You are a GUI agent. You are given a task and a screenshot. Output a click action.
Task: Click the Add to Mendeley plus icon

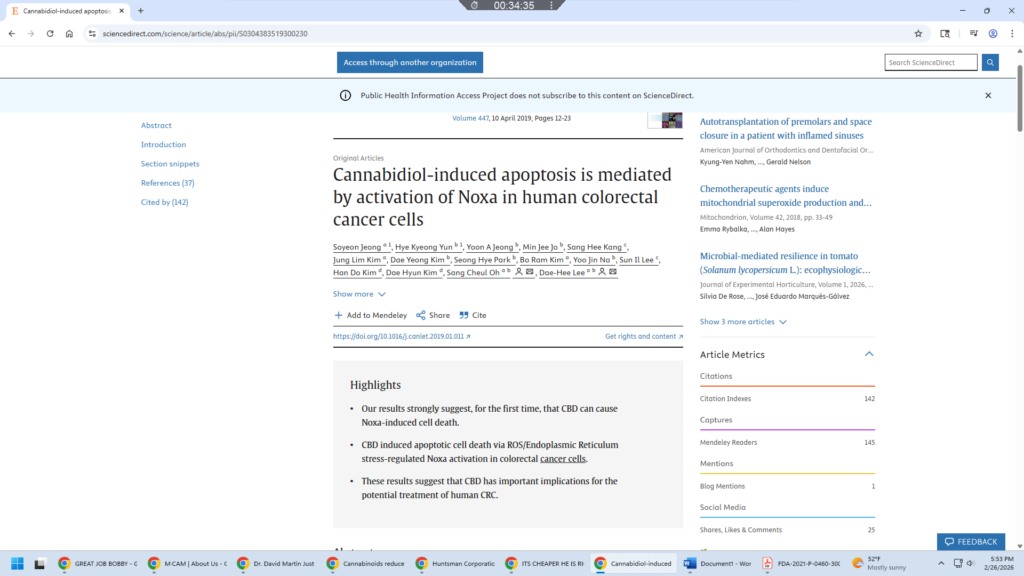pos(339,315)
